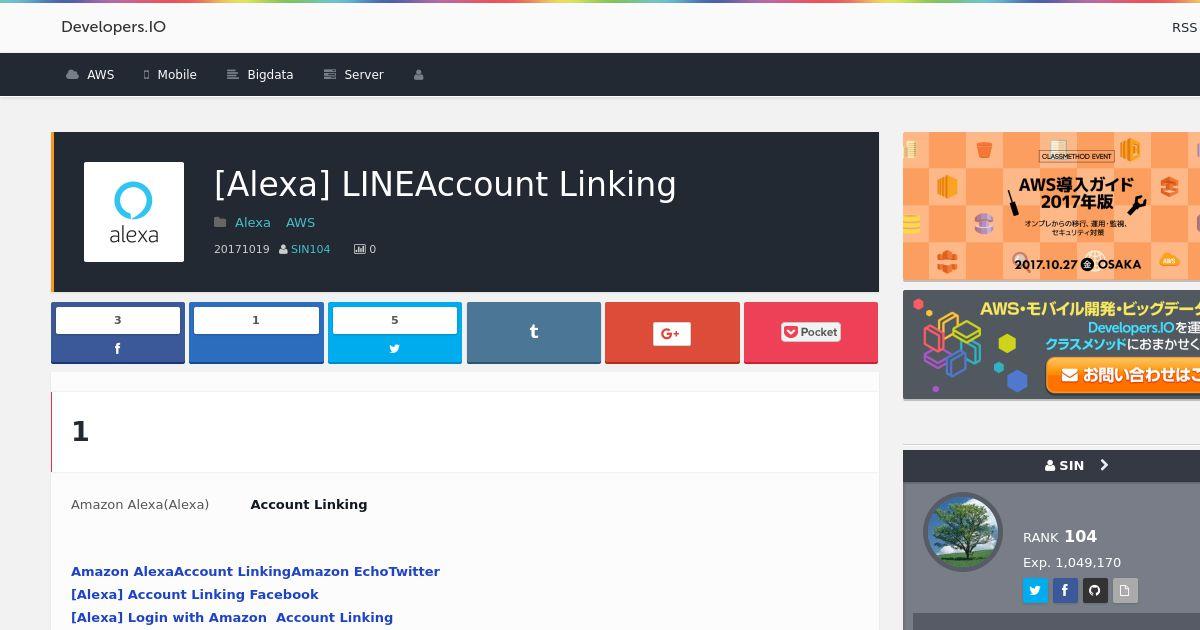Select the Server navigation item

click(354, 75)
